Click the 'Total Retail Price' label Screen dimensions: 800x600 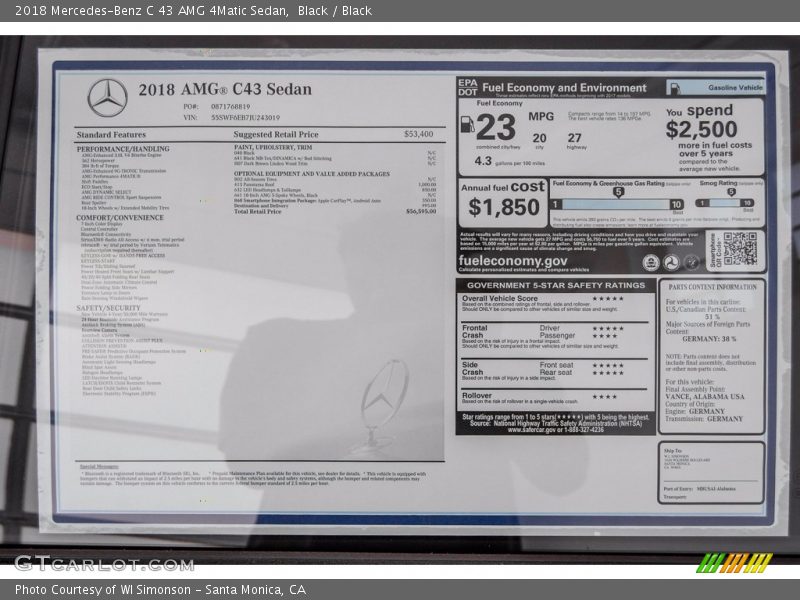pos(258,211)
